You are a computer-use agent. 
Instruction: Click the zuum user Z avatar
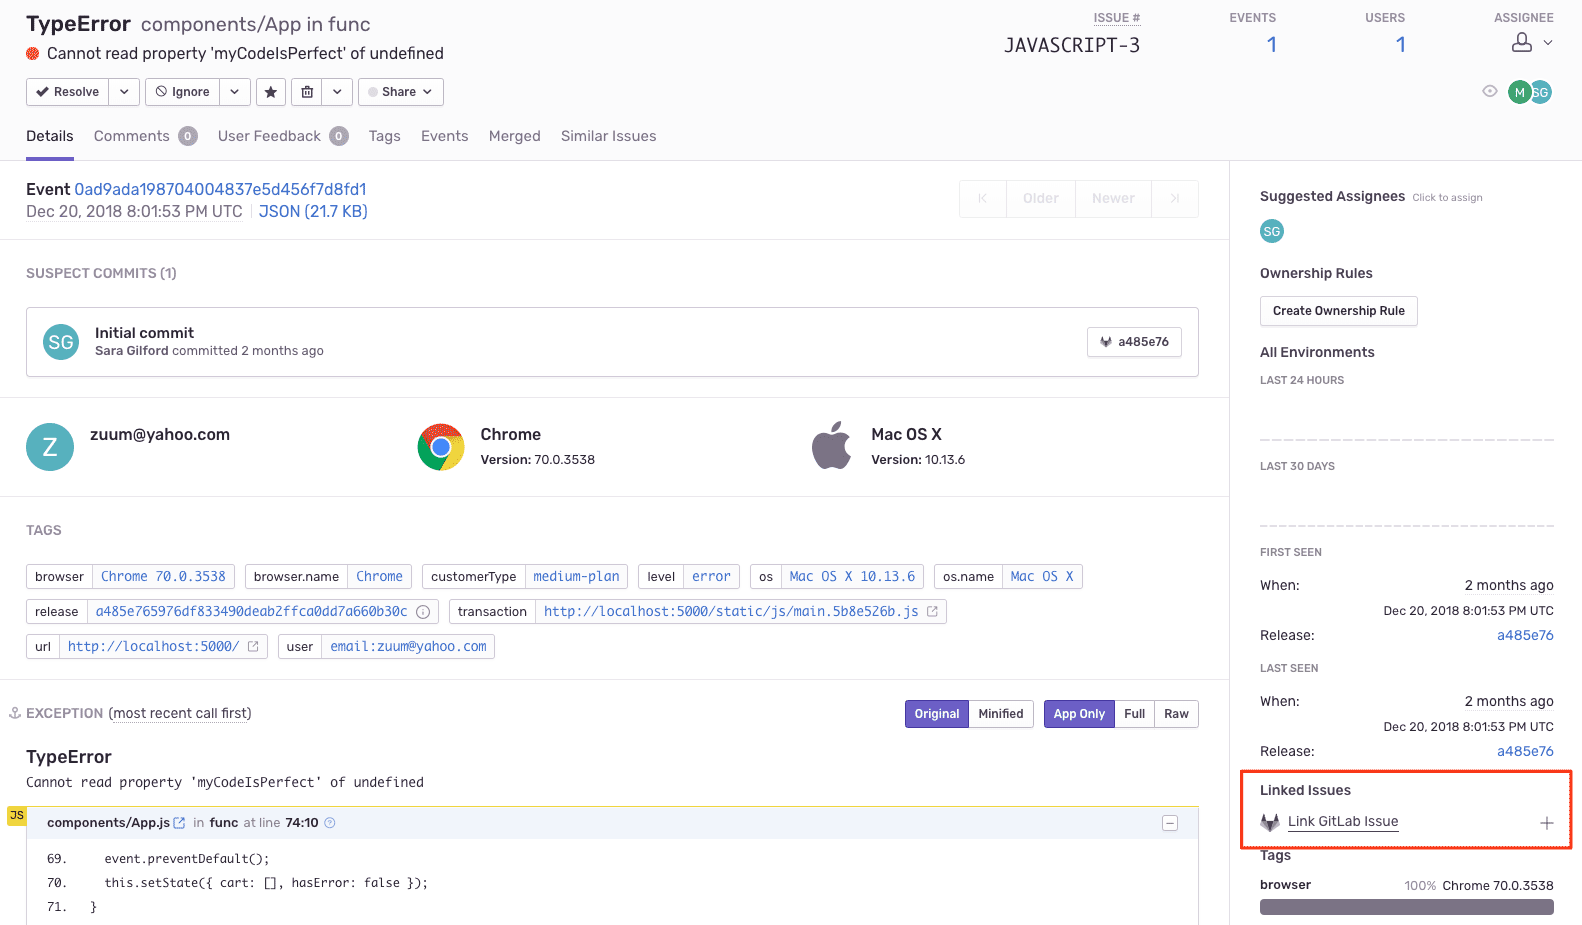50,447
